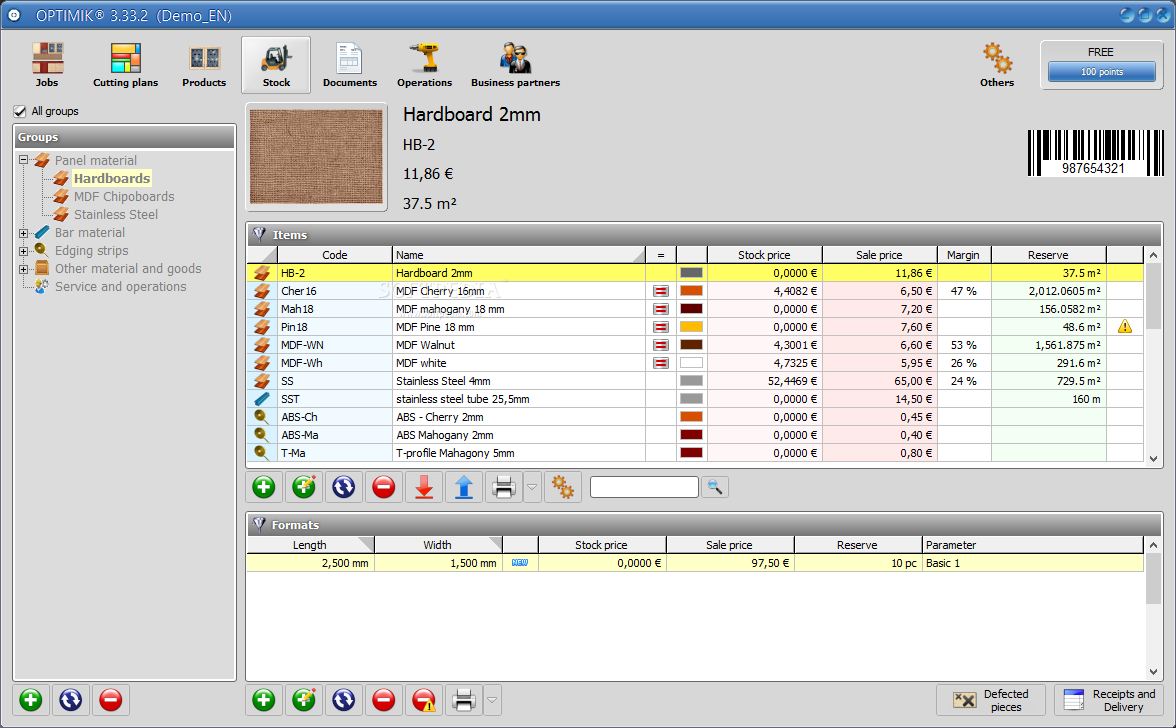
Task: Open Business partners module
Action: 515,65
